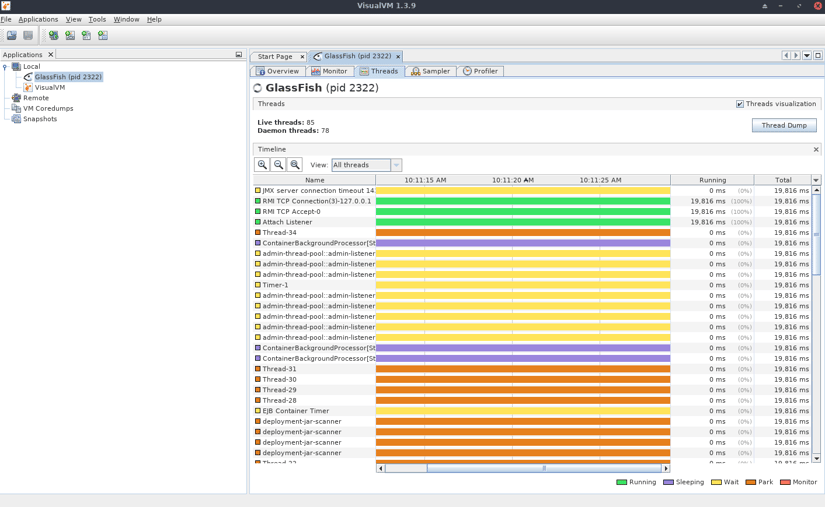
Task: Click vertical scrollbar down arrow
Action: tap(816, 459)
